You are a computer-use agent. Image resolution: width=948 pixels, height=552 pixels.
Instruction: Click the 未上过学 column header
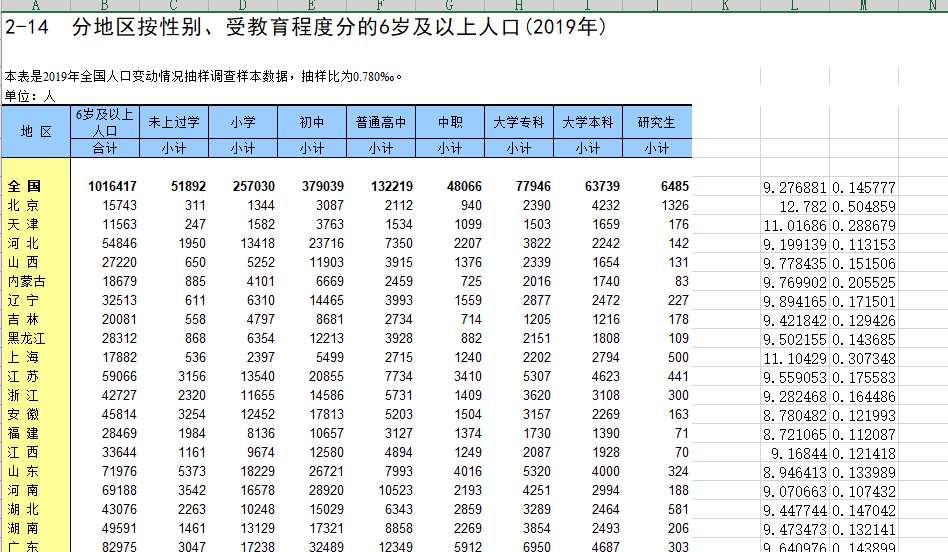[174, 122]
